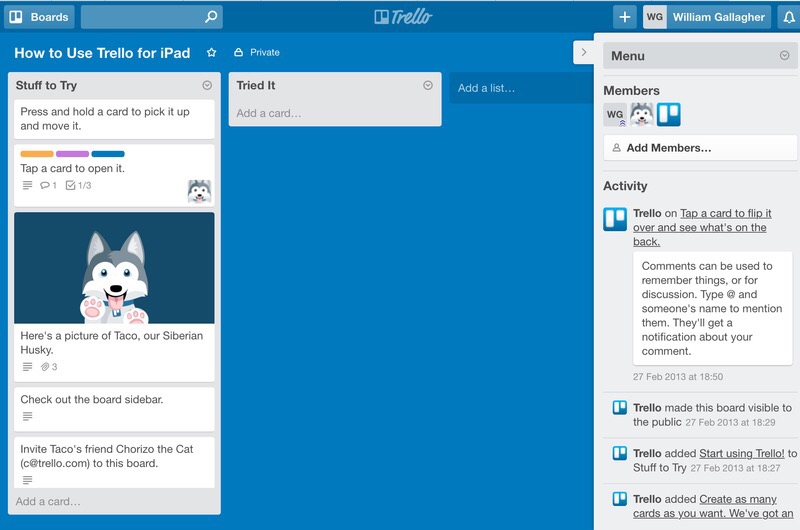
Task: Open Tap a card to flip it link
Action: (x=702, y=228)
